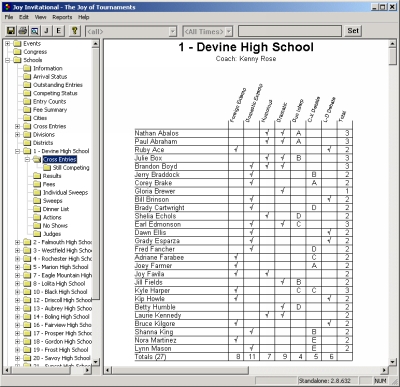
Task: Collapse the Schools tree node
Action: tap(7, 60)
